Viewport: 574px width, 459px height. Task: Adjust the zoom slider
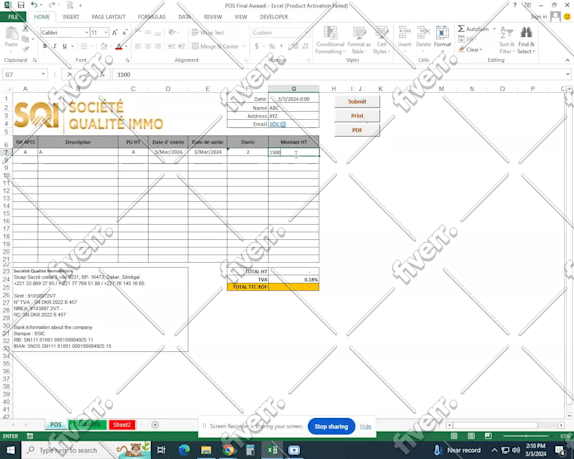pos(526,436)
